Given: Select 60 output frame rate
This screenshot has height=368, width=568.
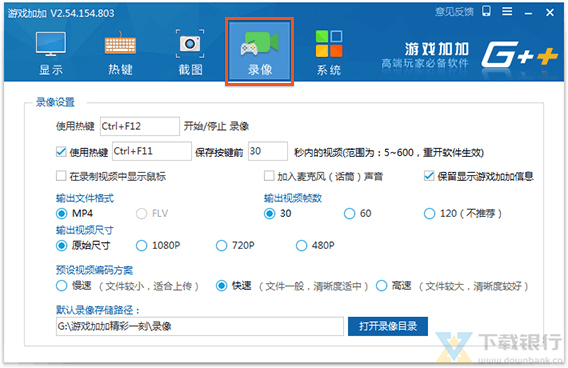Looking at the screenshot, I should point(350,214).
